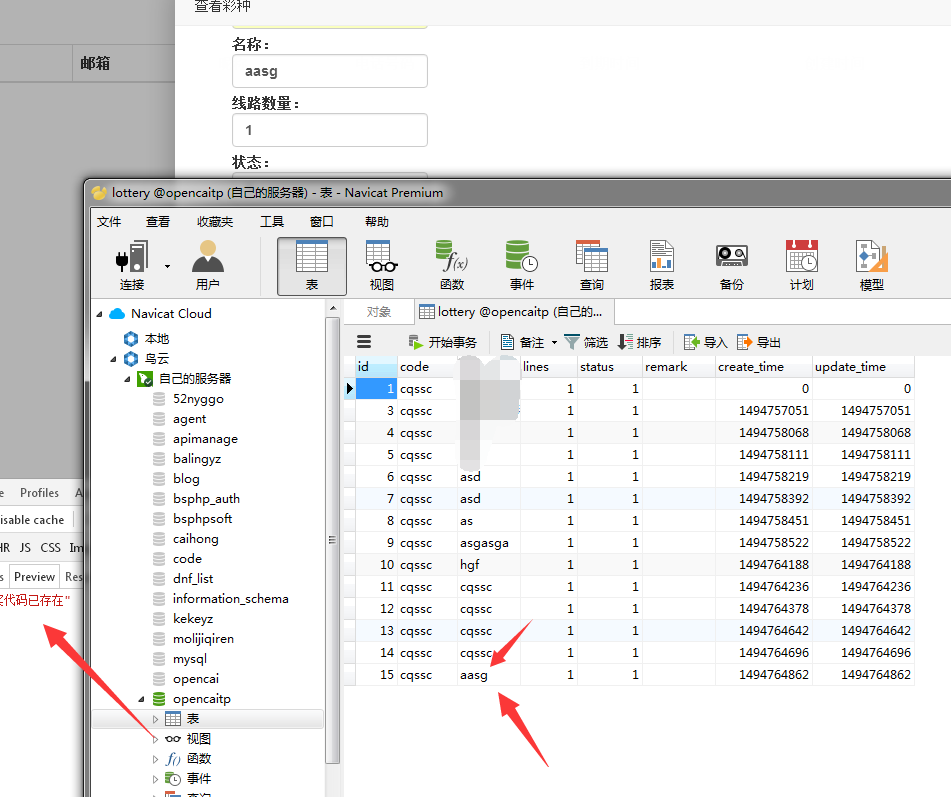951x797 pixels.
Task: Open the 备注 dropdown arrow
Action: 554,343
